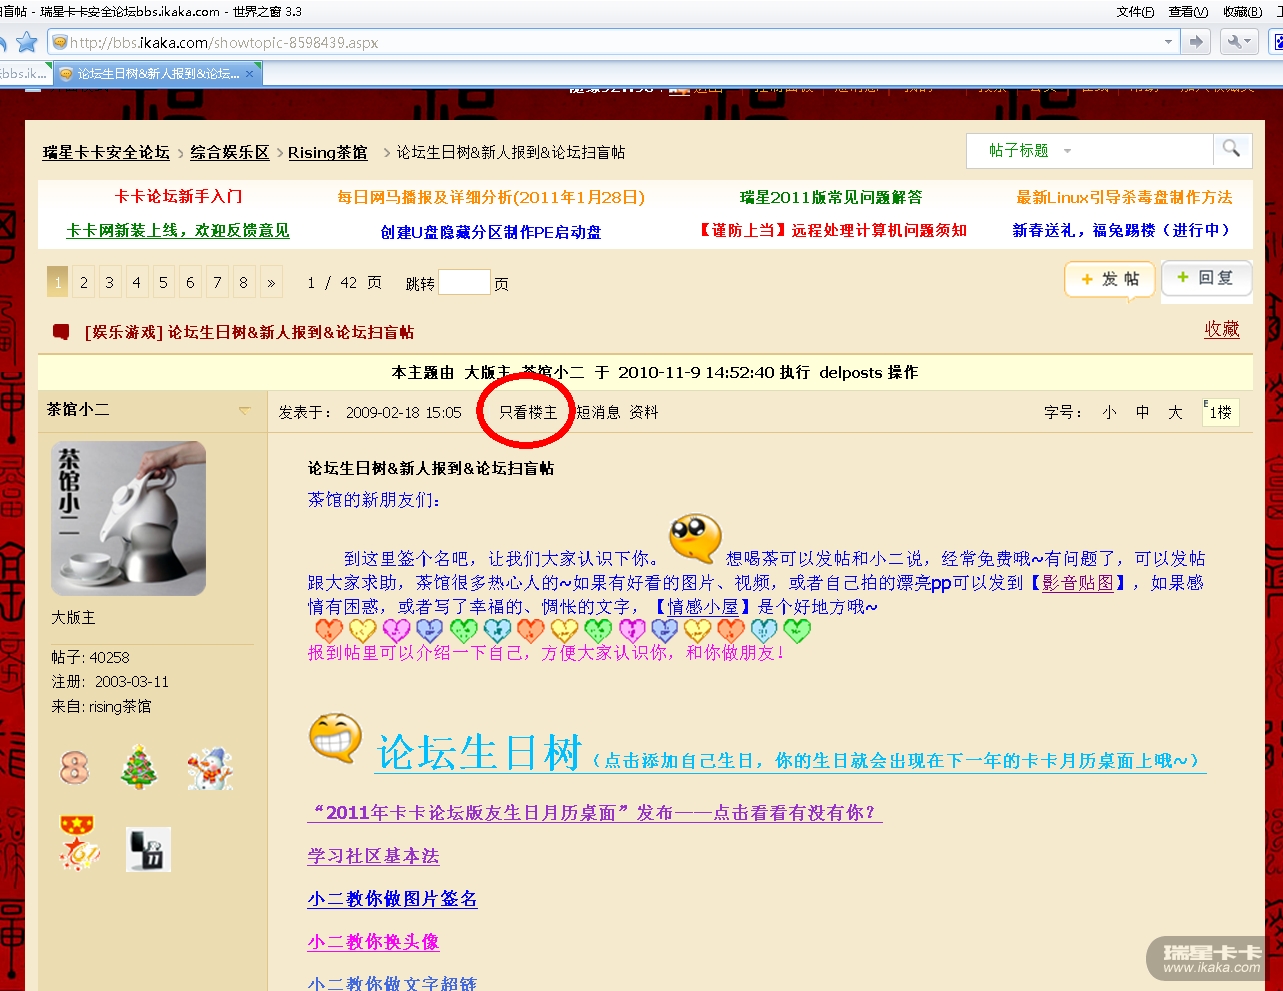The height and width of the screenshot is (991, 1283).
Task: Click the black square medal icon
Action: [149, 849]
